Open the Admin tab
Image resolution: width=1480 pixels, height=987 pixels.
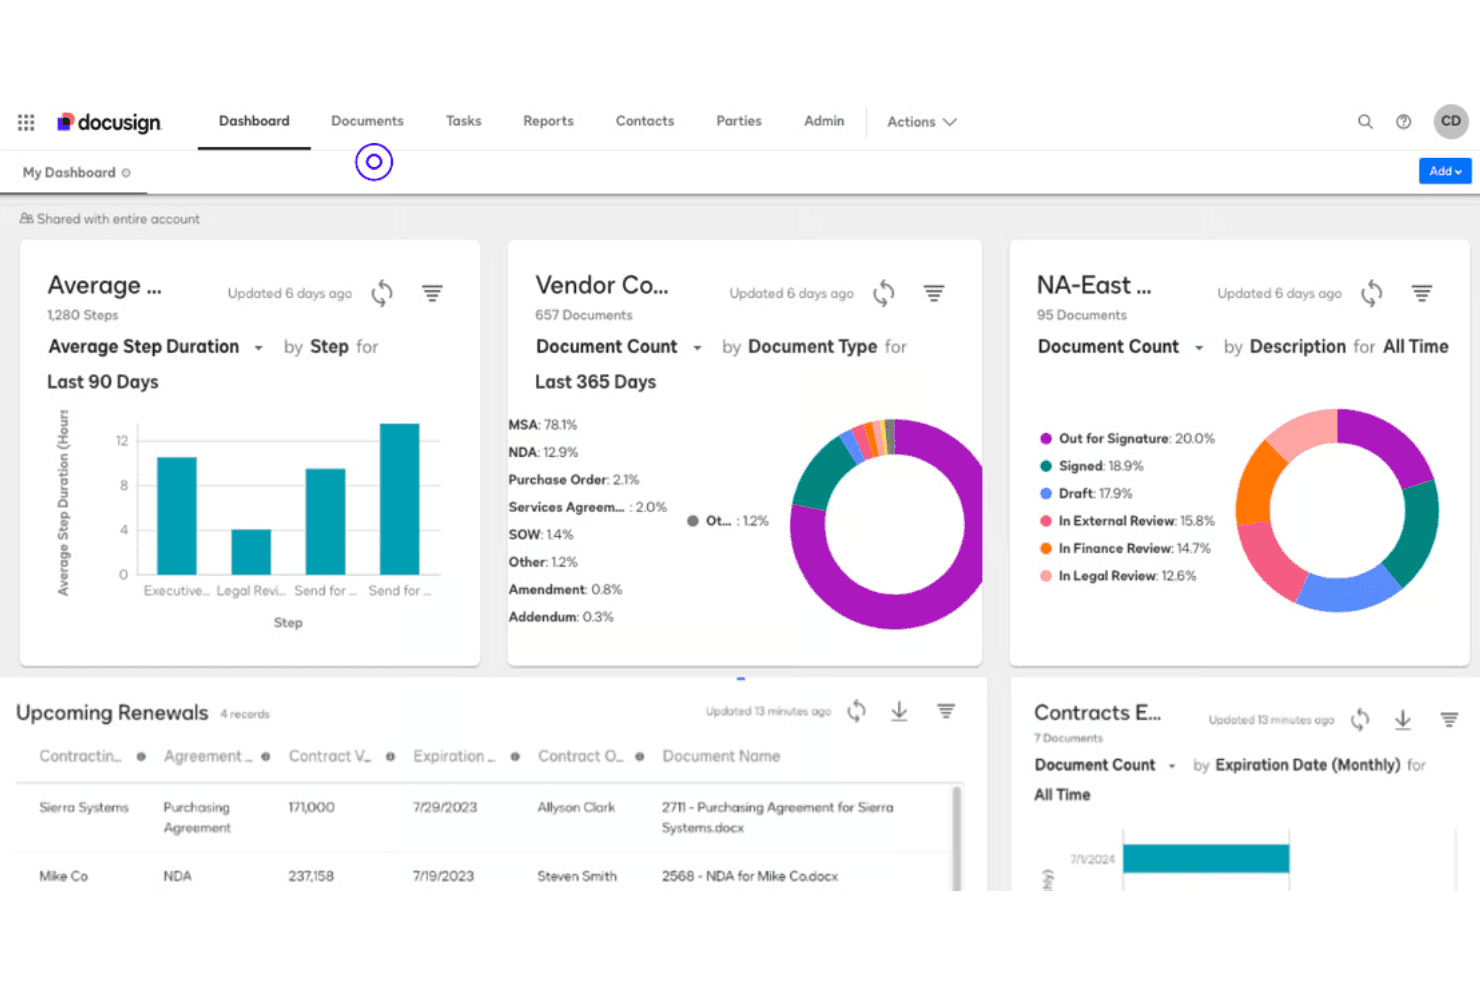pyautogui.click(x=824, y=121)
